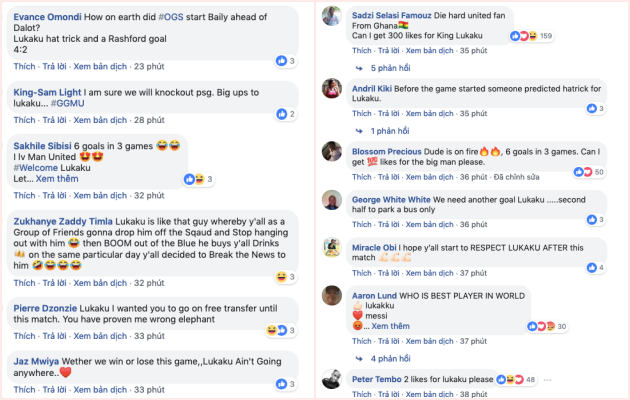Click reaction icons on Evance Omondi's comment
Viewport: 630px width, 400px height.
(x=281, y=60)
